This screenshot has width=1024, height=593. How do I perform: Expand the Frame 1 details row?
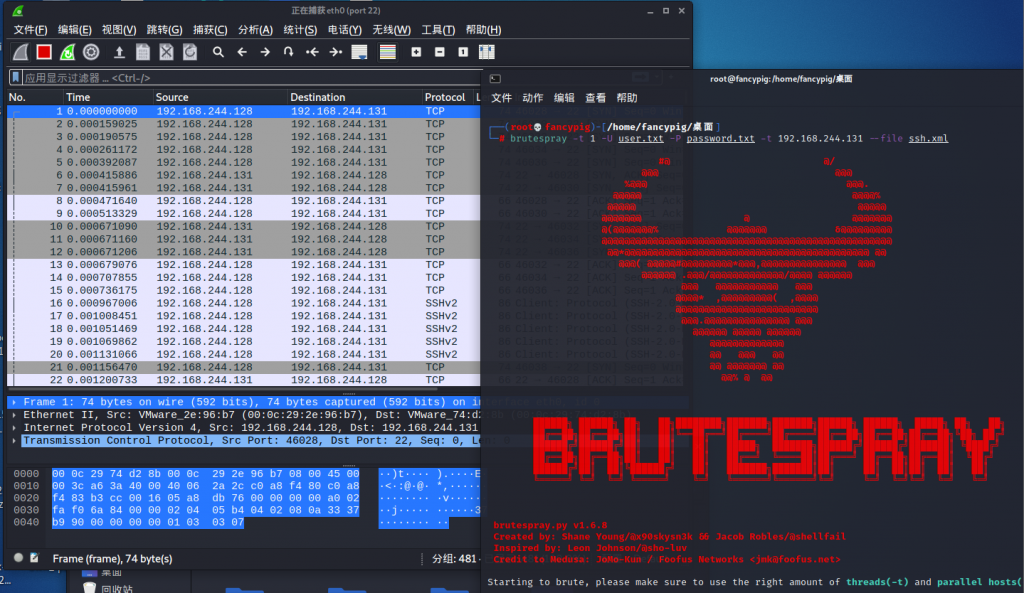click(14, 402)
